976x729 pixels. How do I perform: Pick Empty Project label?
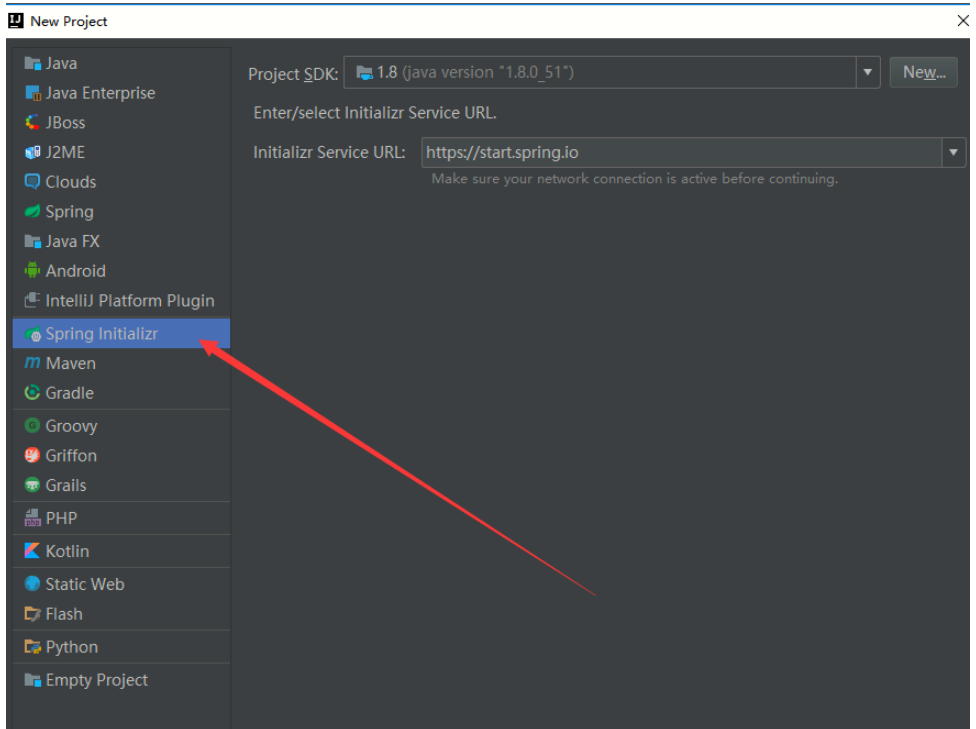click(96, 680)
